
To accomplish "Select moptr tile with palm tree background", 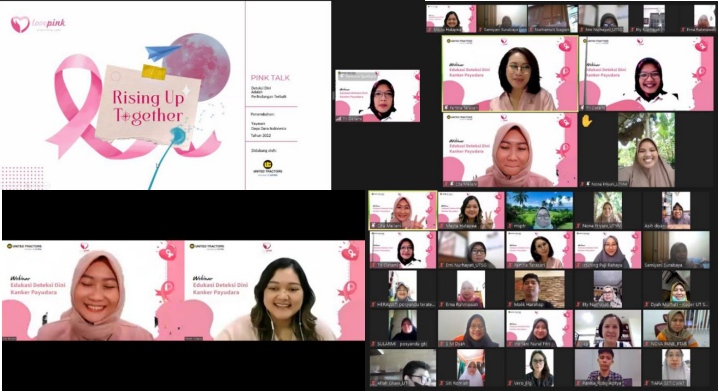I will point(539,210).
